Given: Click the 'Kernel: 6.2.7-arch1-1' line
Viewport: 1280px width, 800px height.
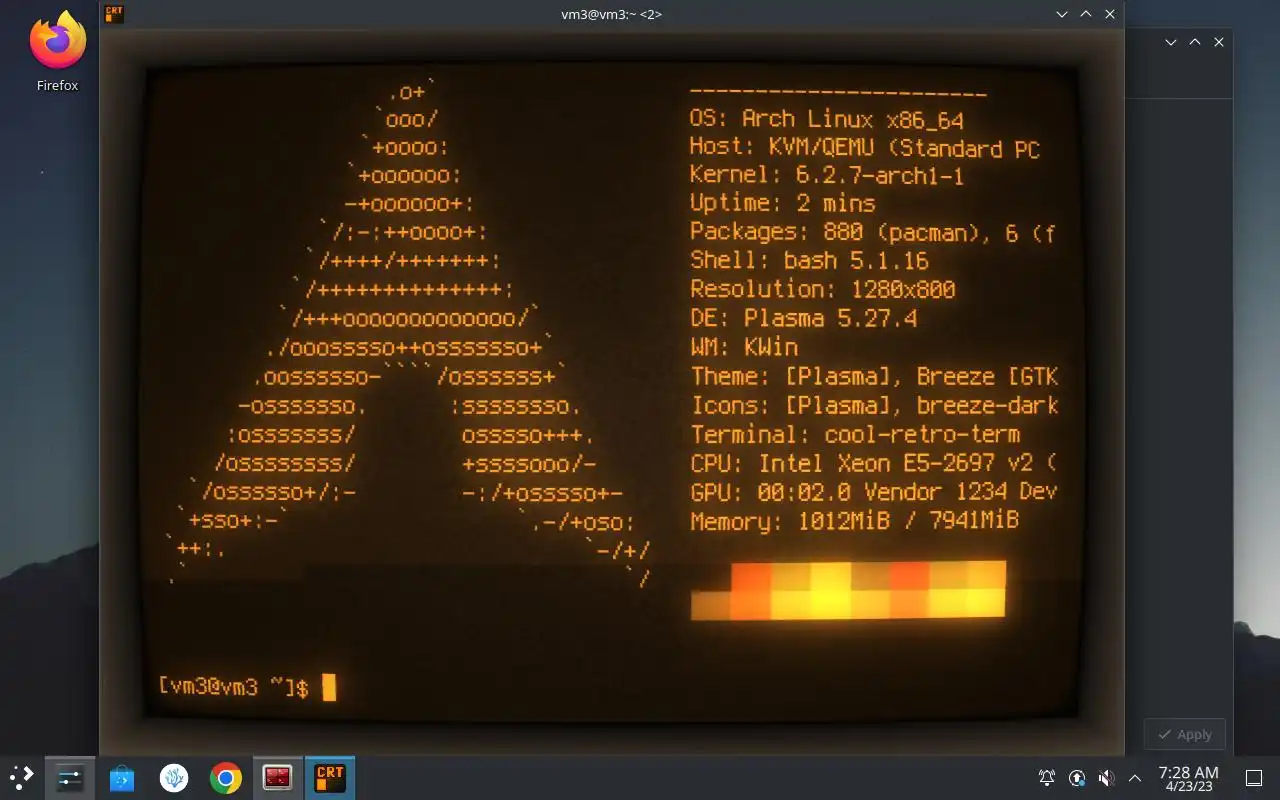Looking at the screenshot, I should [x=827, y=176].
